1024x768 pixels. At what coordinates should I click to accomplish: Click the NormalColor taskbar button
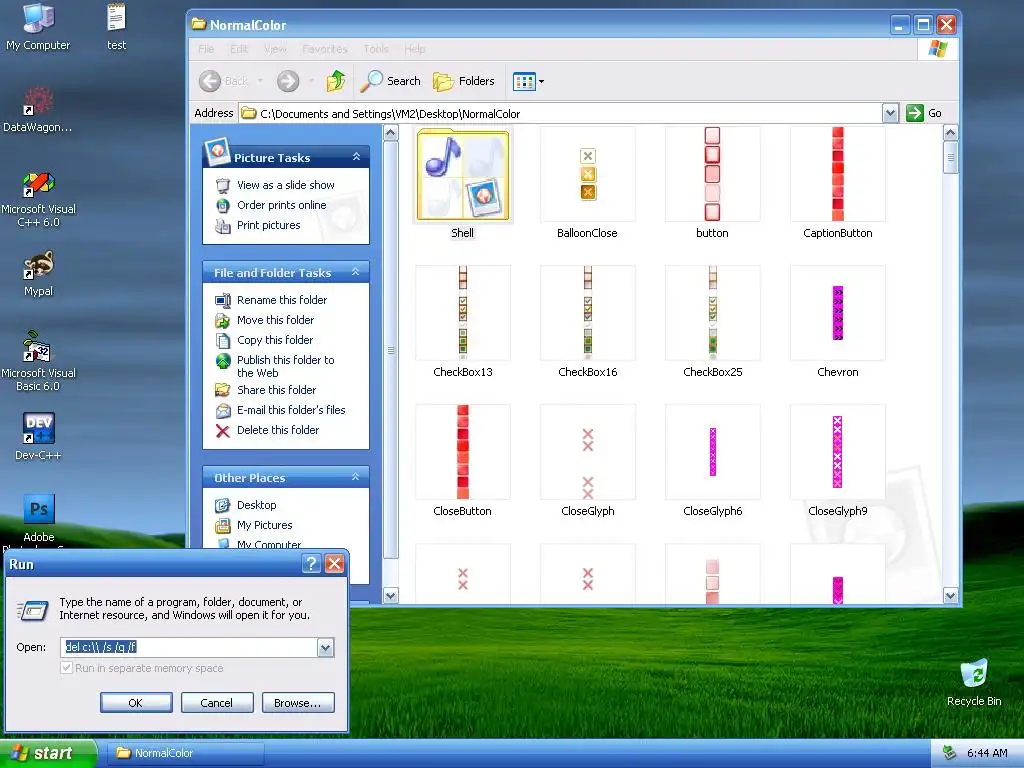coord(187,754)
